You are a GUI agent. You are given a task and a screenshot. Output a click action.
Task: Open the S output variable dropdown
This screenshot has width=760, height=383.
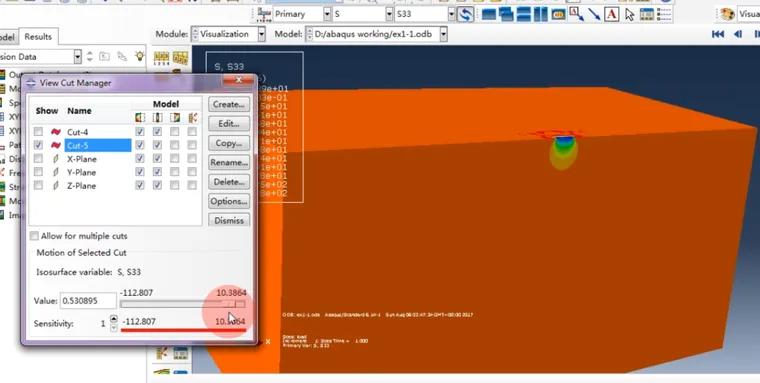pyautogui.click(x=389, y=15)
